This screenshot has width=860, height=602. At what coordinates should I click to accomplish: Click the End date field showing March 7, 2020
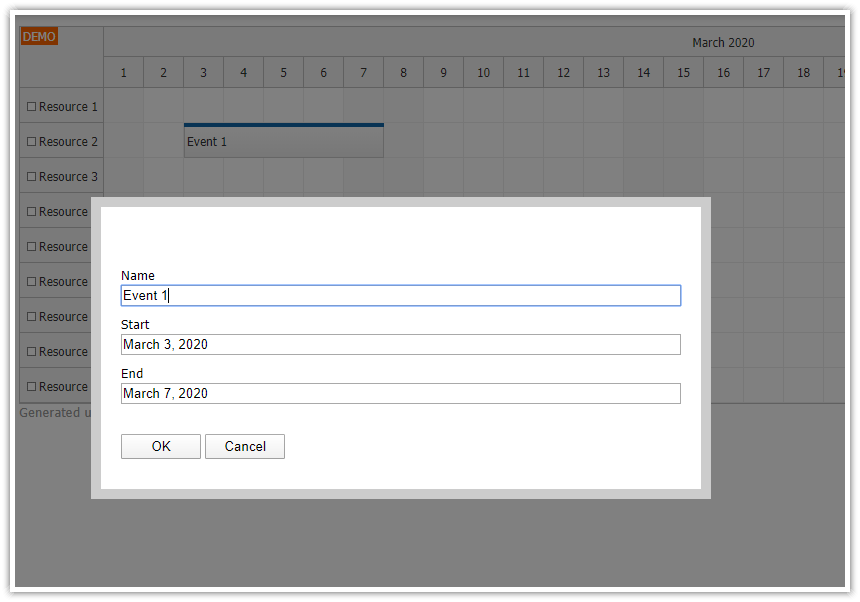point(400,393)
